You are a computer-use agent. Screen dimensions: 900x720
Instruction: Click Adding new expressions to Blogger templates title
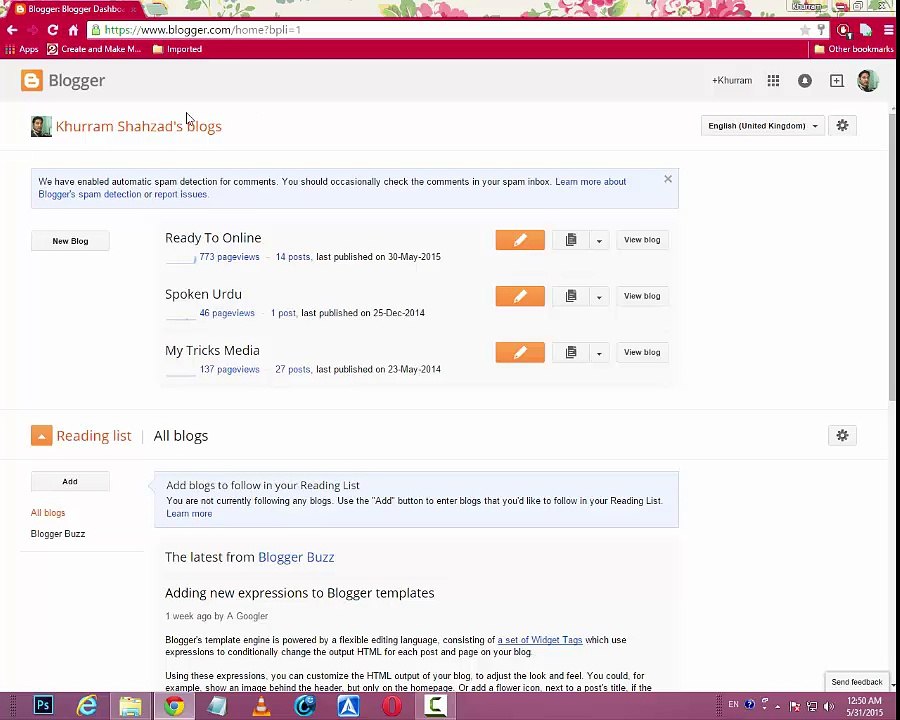300,593
